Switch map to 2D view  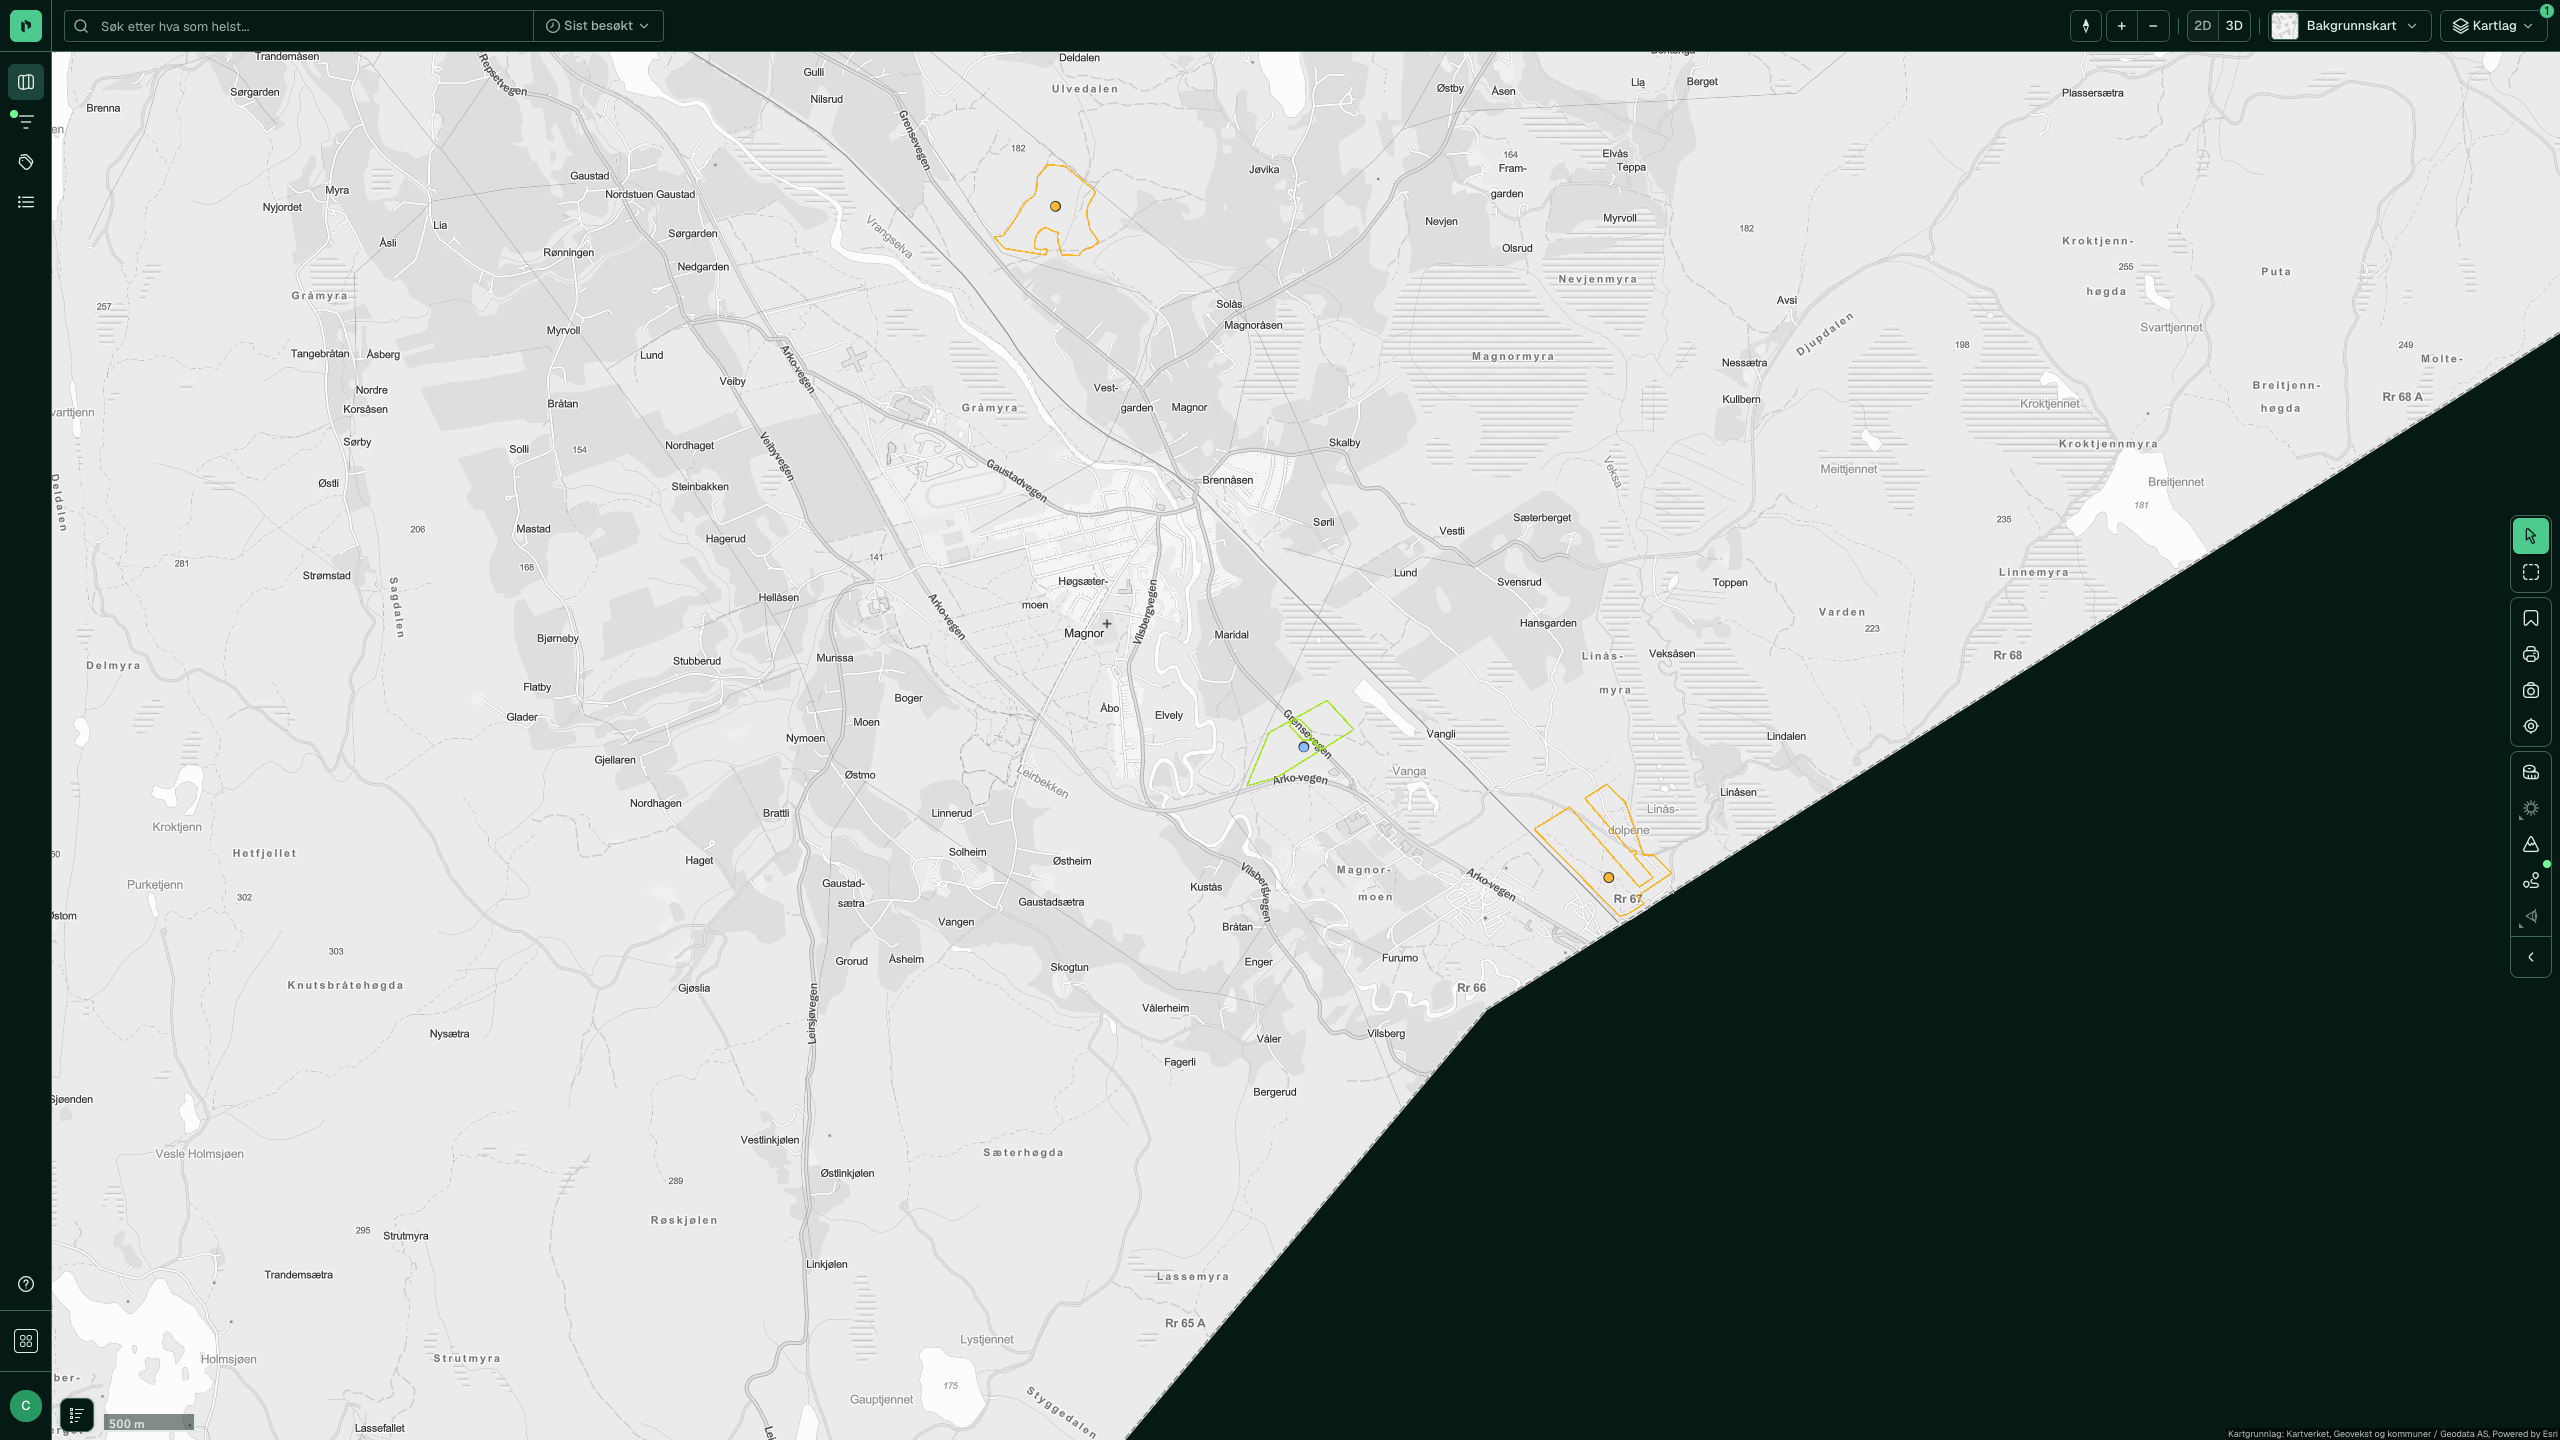(2202, 26)
